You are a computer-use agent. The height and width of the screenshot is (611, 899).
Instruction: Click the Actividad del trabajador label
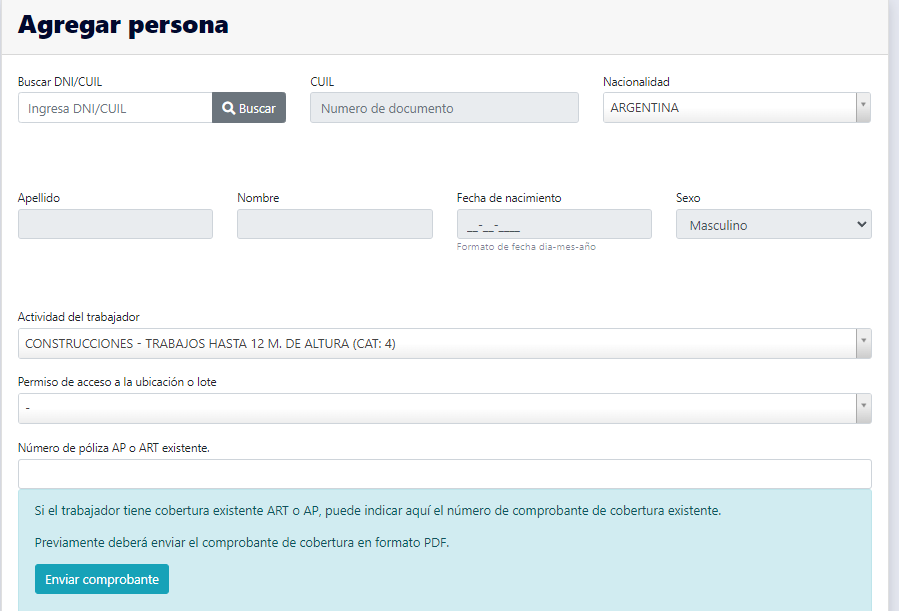click(79, 317)
